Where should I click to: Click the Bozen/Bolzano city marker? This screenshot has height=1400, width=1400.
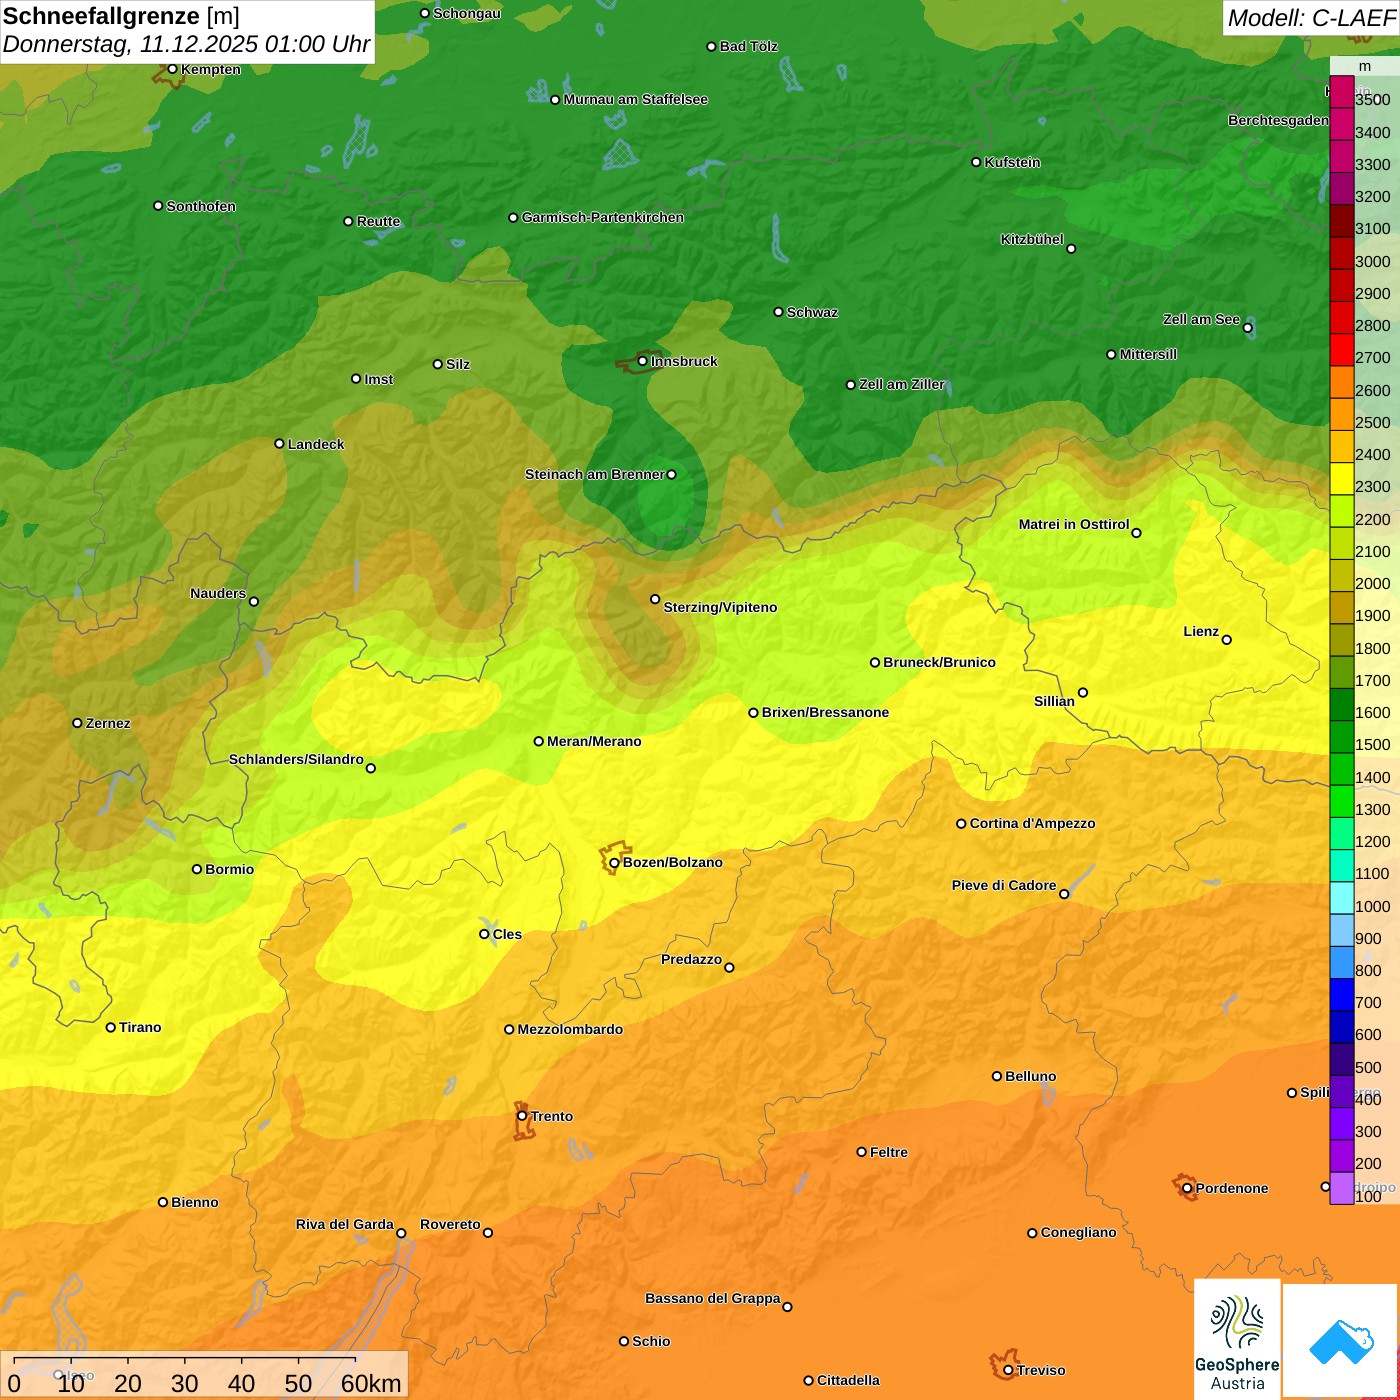614,862
